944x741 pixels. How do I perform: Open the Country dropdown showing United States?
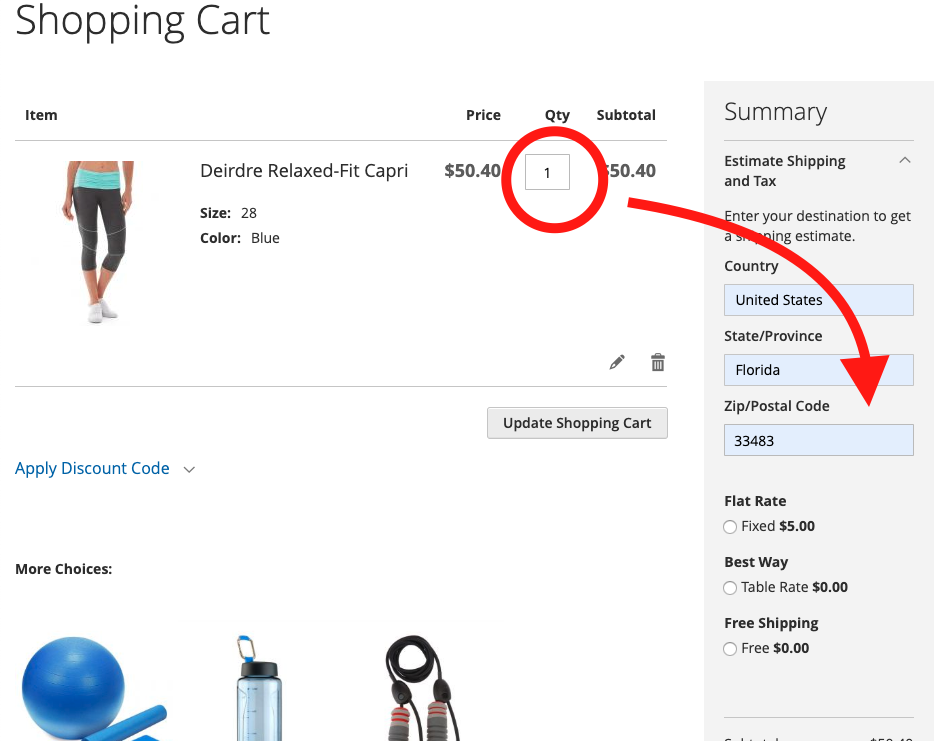tap(818, 300)
